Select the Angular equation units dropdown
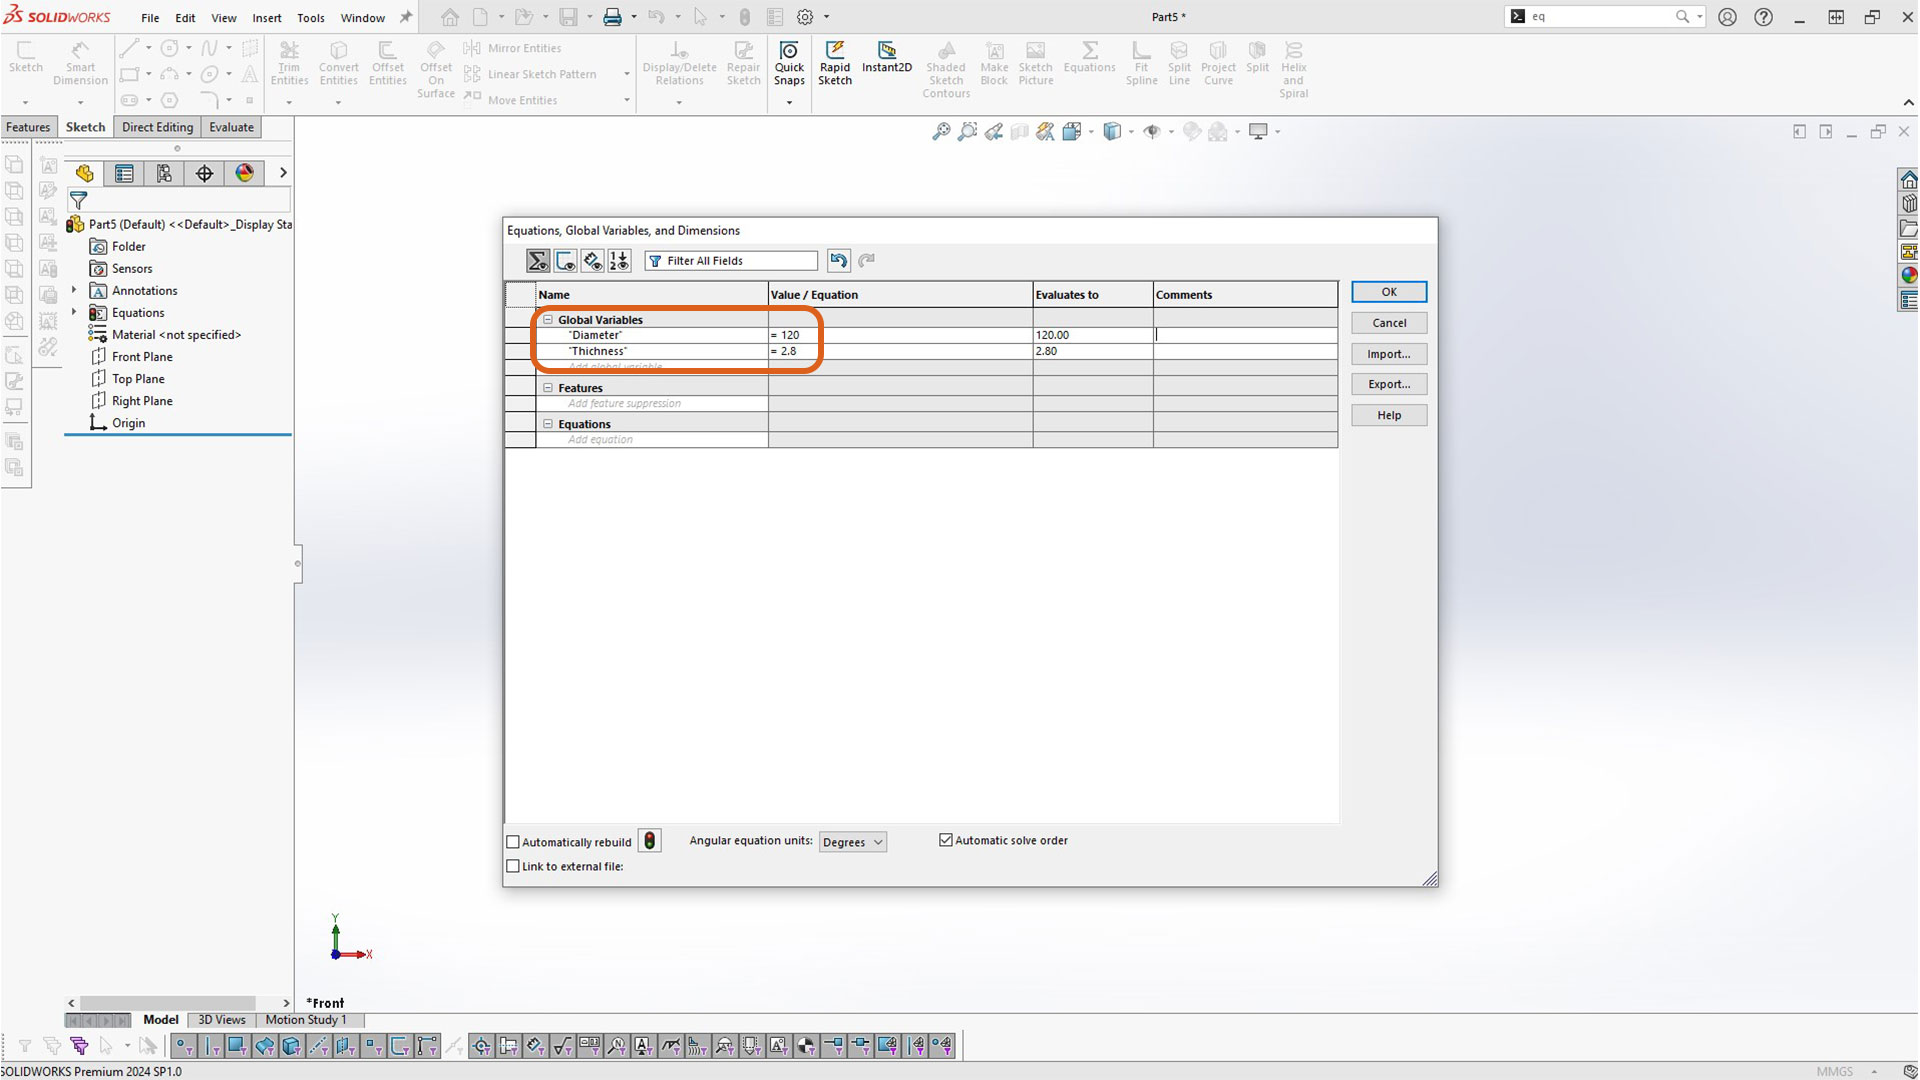Screen dimensions: 1920x1080 (x=849, y=841)
